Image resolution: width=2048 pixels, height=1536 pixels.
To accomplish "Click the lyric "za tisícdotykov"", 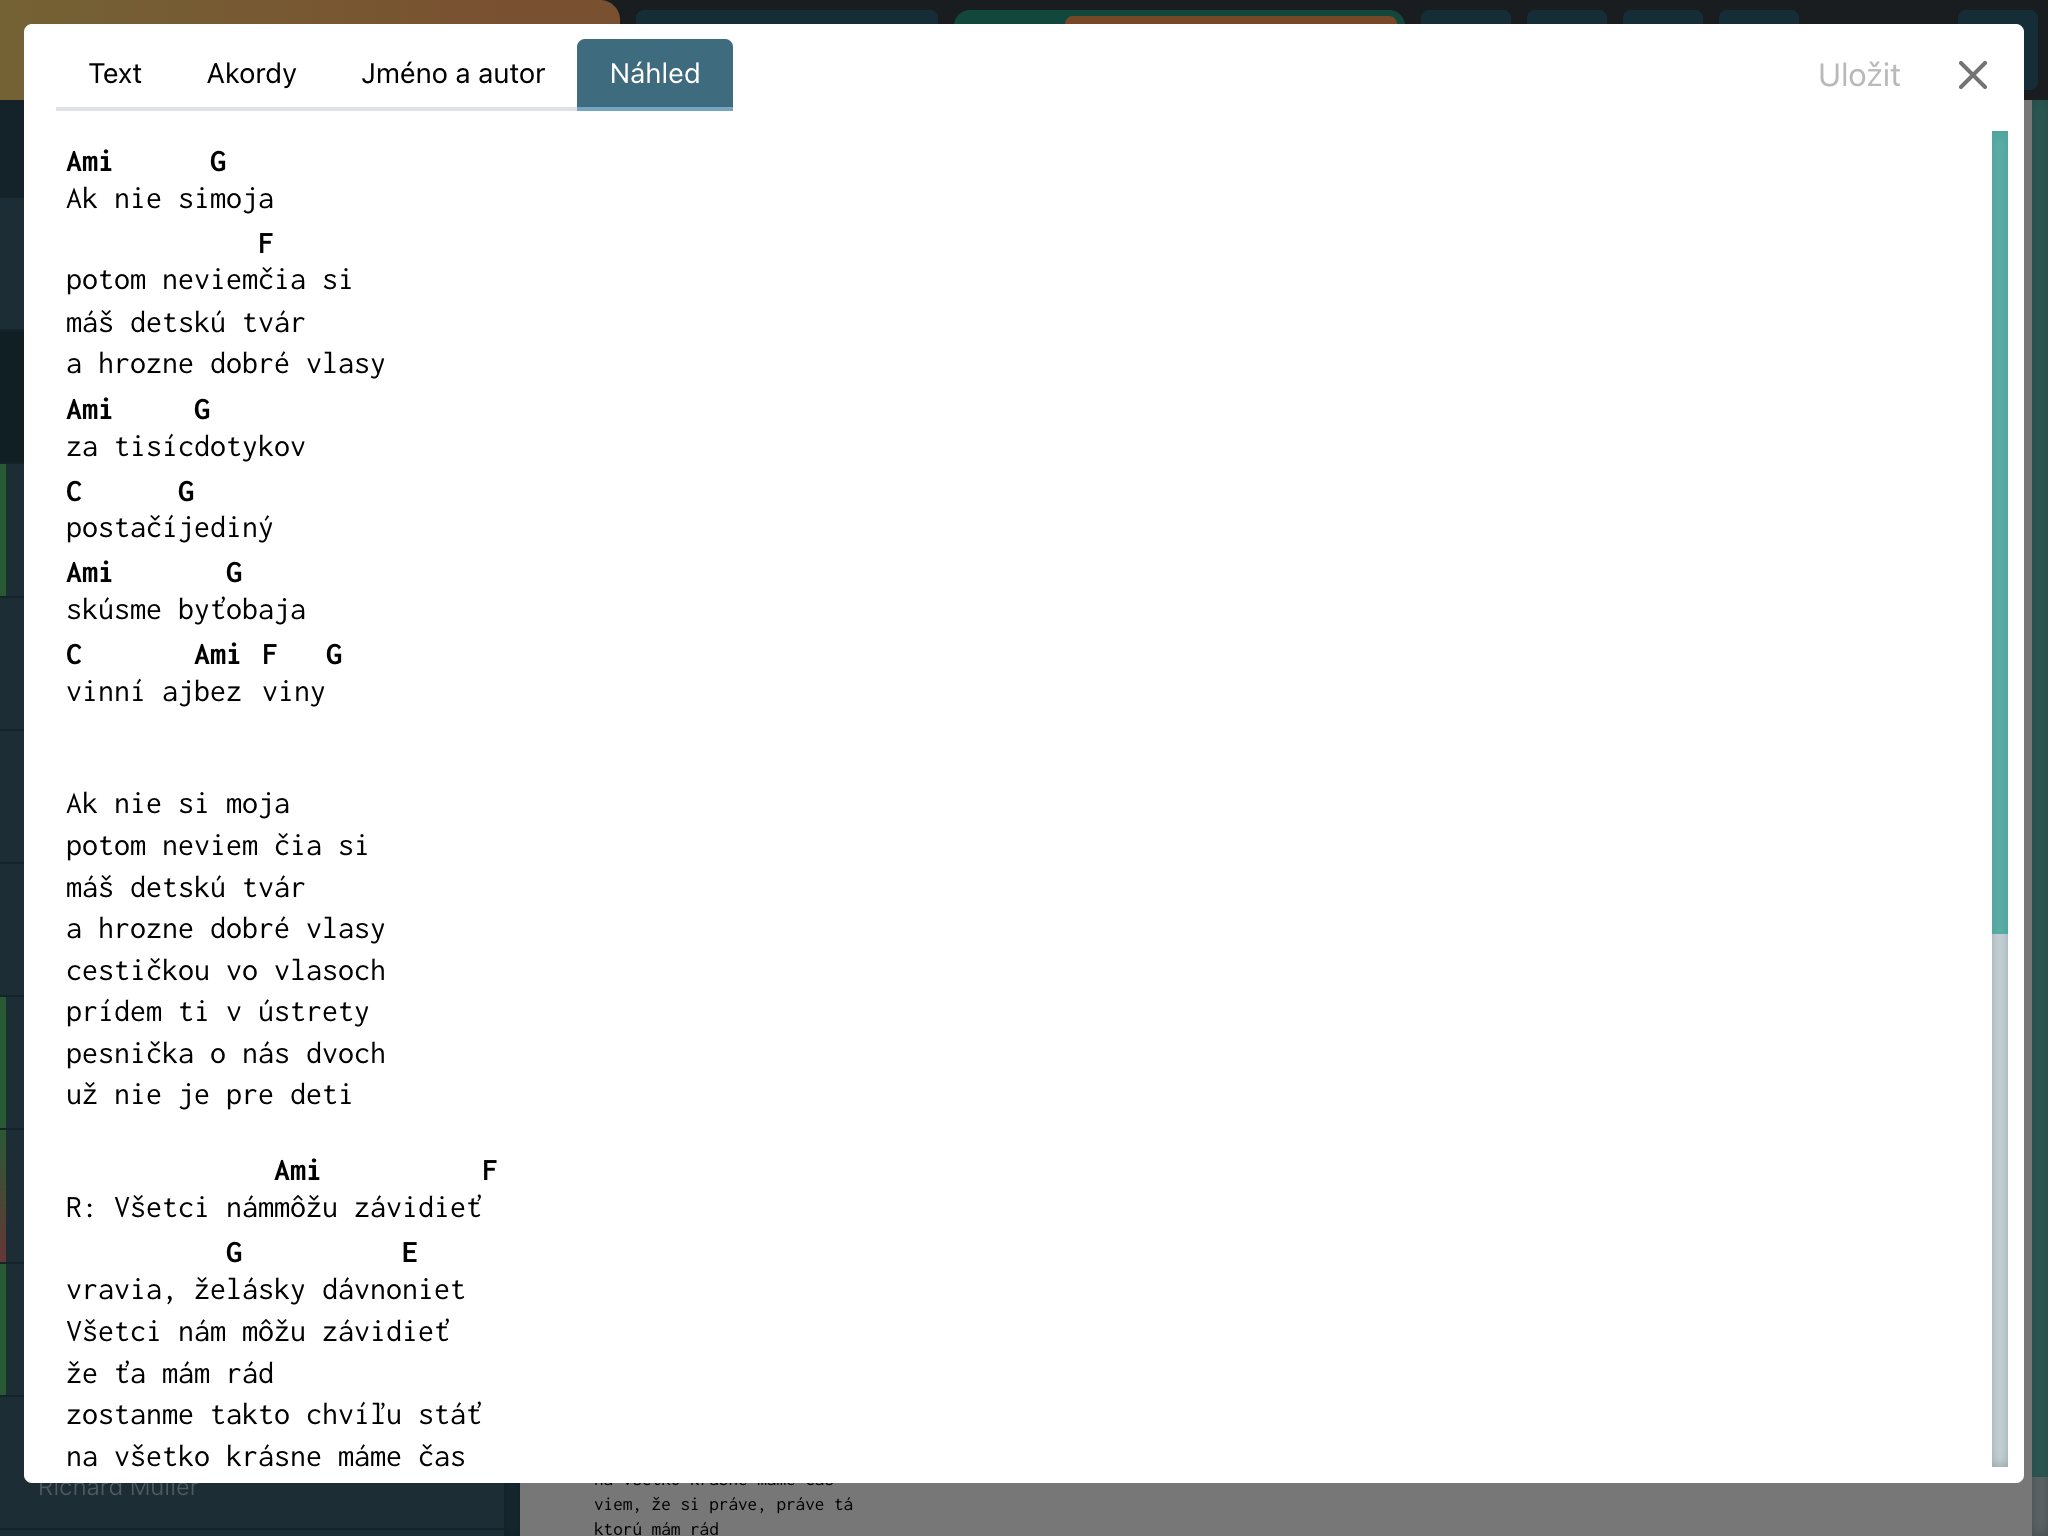I will tap(186, 447).
